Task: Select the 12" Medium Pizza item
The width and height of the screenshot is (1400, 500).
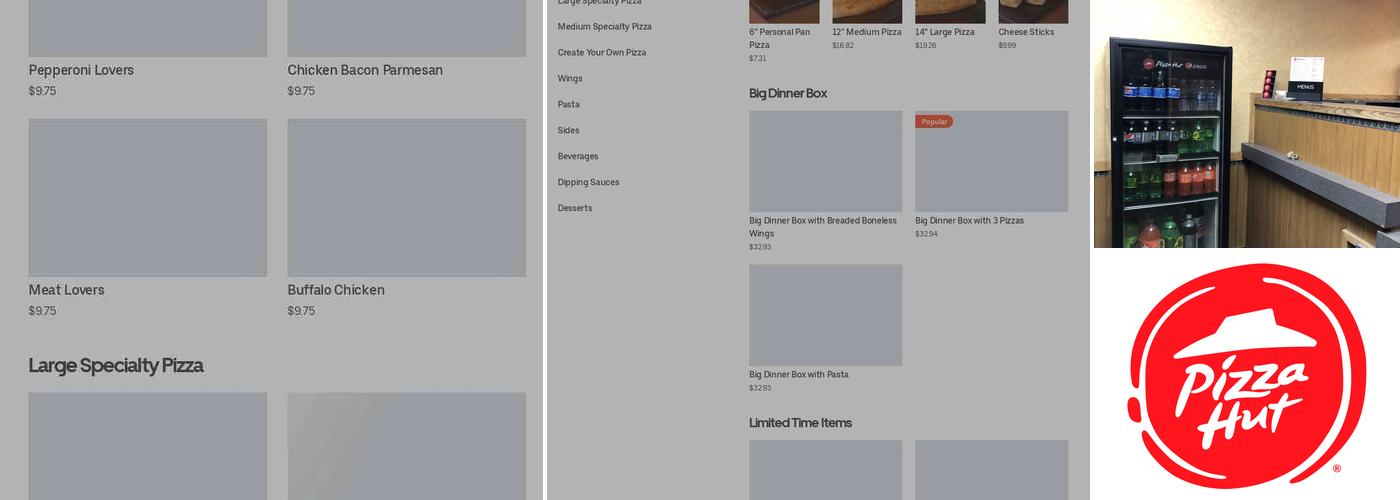Action: click(x=867, y=32)
